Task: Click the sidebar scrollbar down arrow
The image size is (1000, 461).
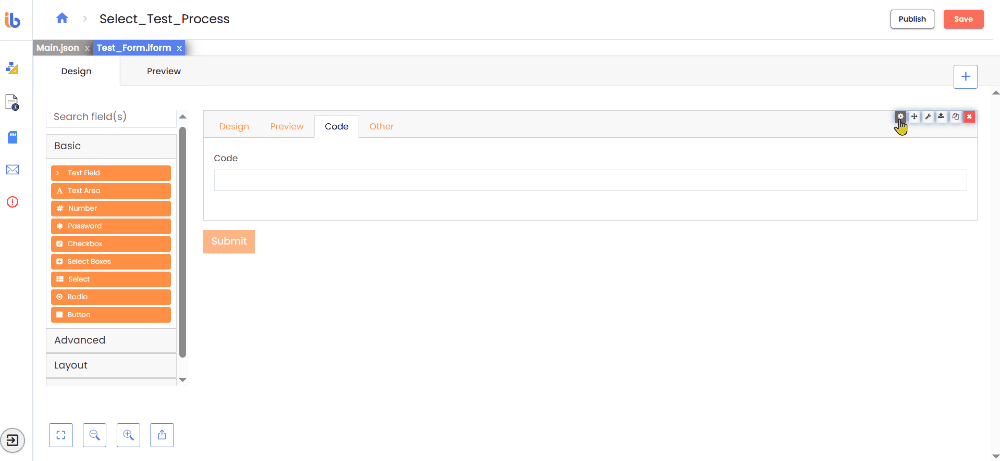Action: (x=182, y=379)
